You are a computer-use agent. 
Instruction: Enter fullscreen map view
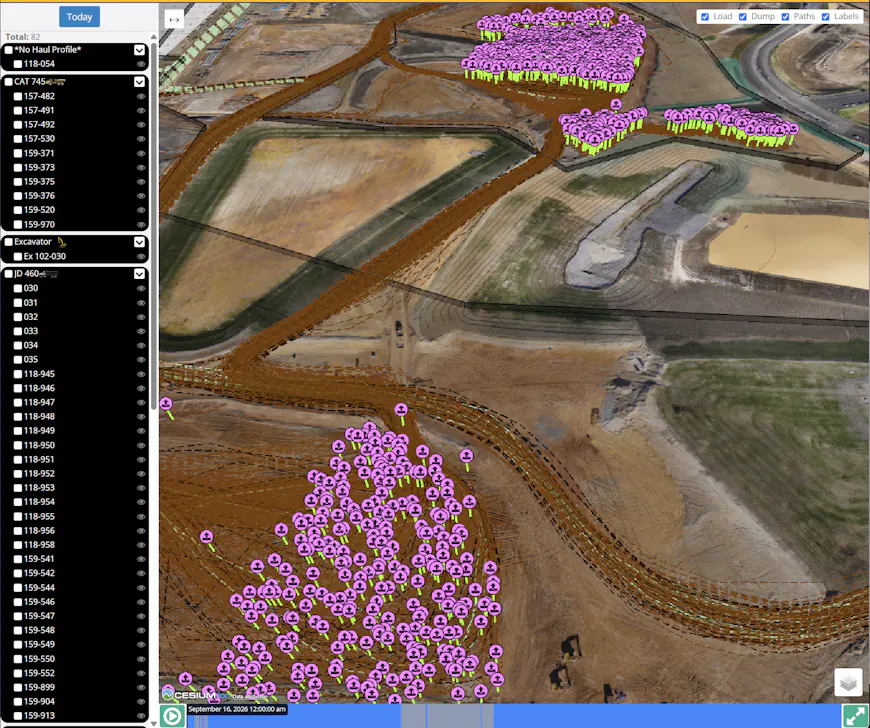click(x=855, y=716)
